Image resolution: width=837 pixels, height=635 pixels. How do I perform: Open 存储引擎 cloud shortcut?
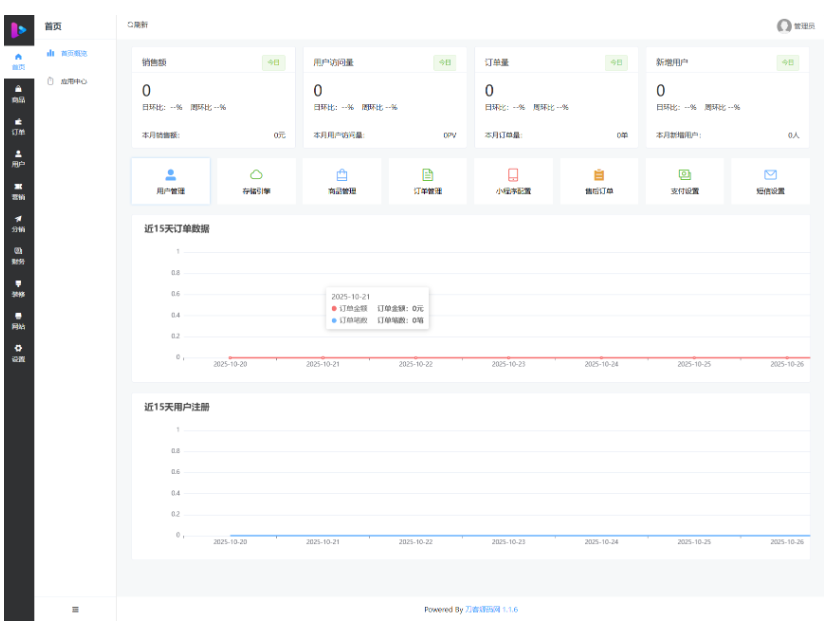point(256,180)
